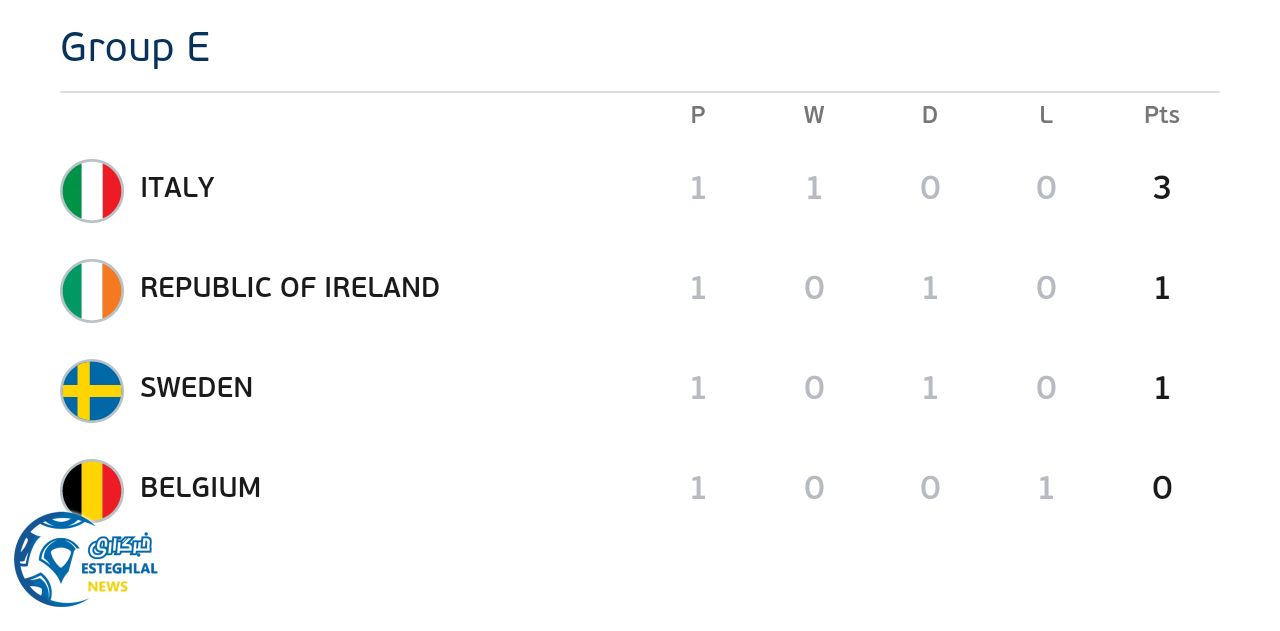Image resolution: width=1280 pixels, height=631 pixels.
Task: Click Republic of Ireland's points value
Action: click(1162, 288)
